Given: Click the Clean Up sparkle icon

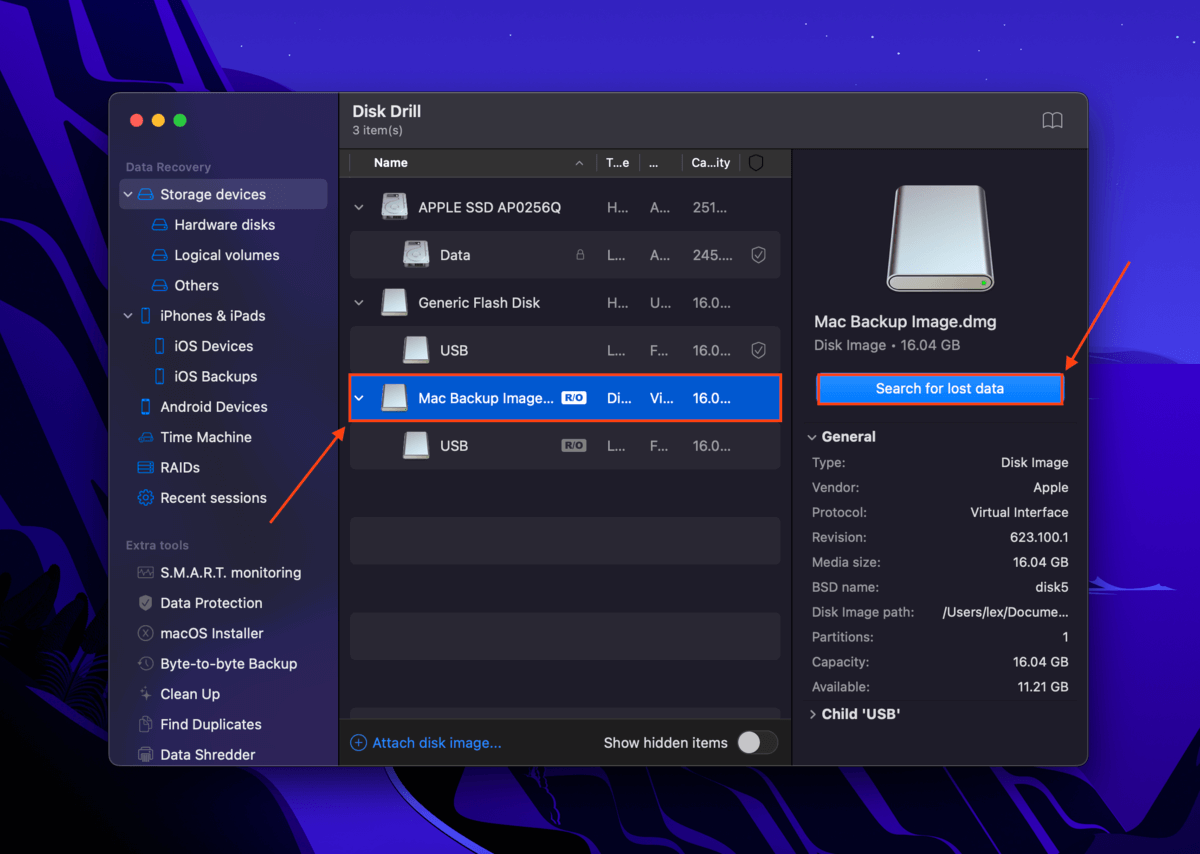Looking at the screenshot, I should 146,694.
